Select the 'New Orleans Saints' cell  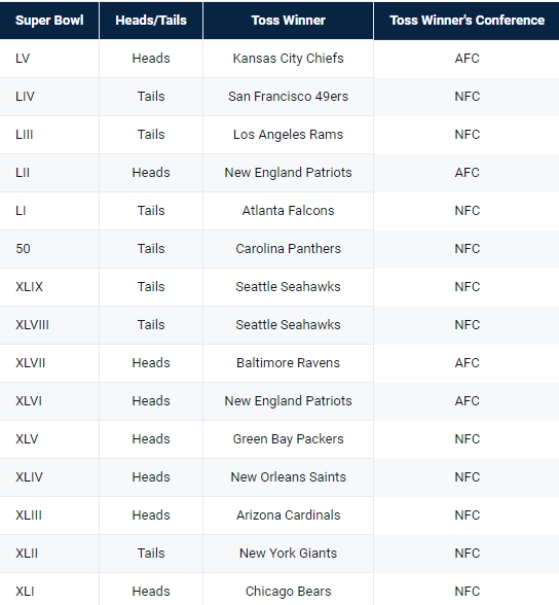(288, 477)
